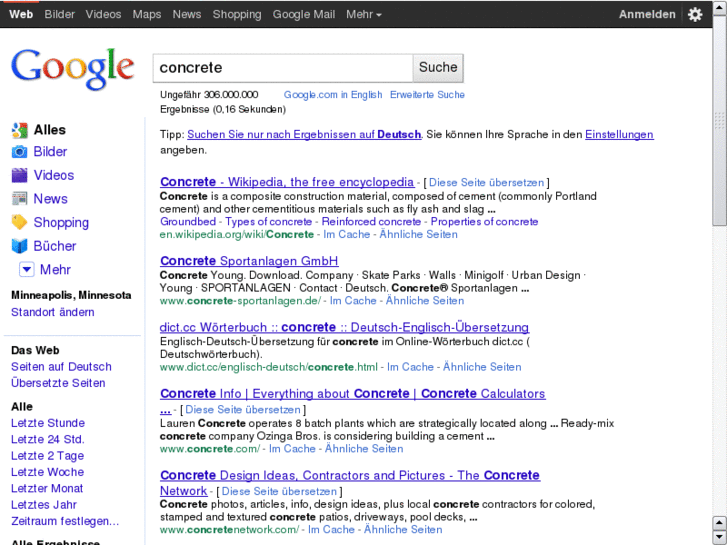Click the Alles colorful search icon
Image resolution: width=727 pixels, height=545 pixels.
tap(19, 130)
